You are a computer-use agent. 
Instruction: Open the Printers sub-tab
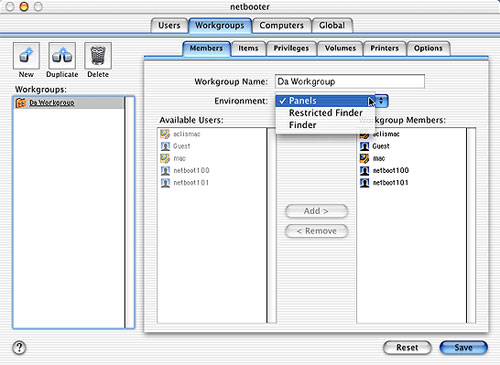(385, 48)
